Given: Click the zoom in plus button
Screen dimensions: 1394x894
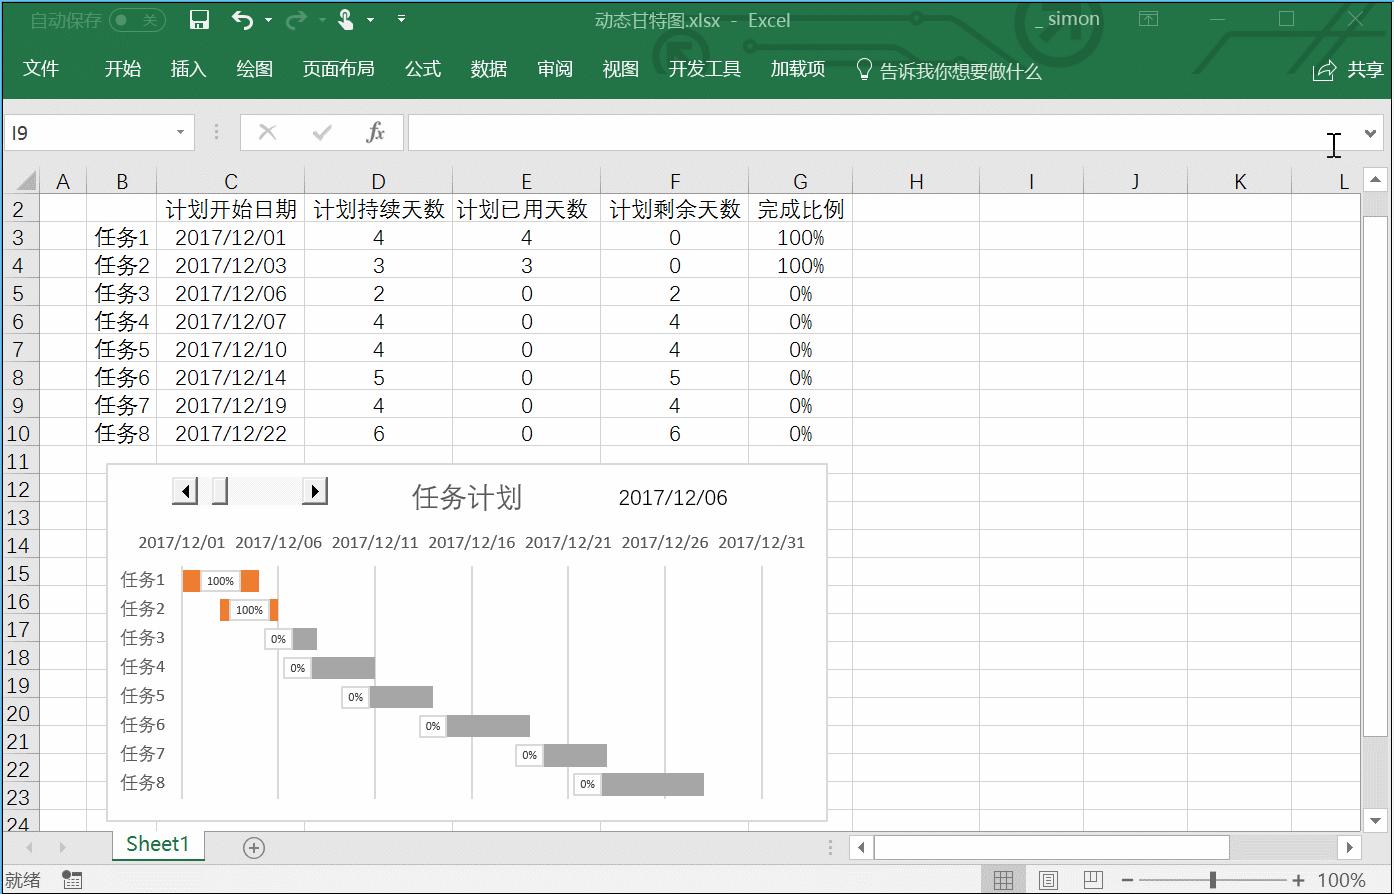Looking at the screenshot, I should pyautogui.click(x=1298, y=881).
